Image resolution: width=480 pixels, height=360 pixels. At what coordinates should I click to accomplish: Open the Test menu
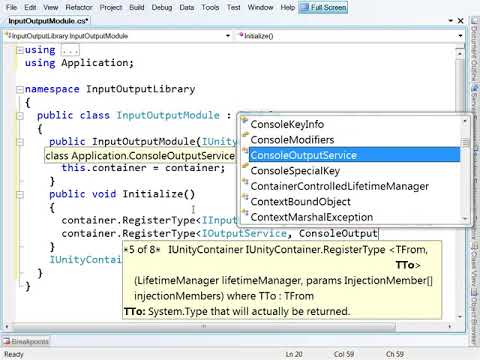coord(234,7)
